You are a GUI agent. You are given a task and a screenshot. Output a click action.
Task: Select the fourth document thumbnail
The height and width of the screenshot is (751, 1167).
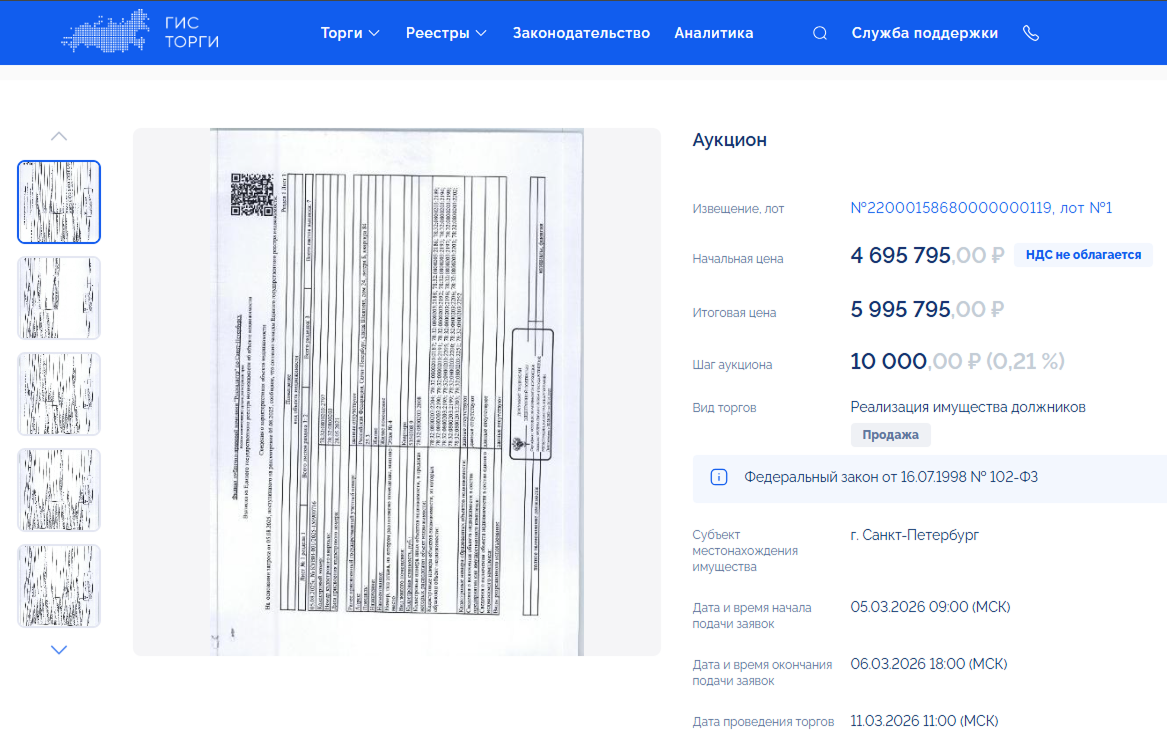click(x=59, y=490)
